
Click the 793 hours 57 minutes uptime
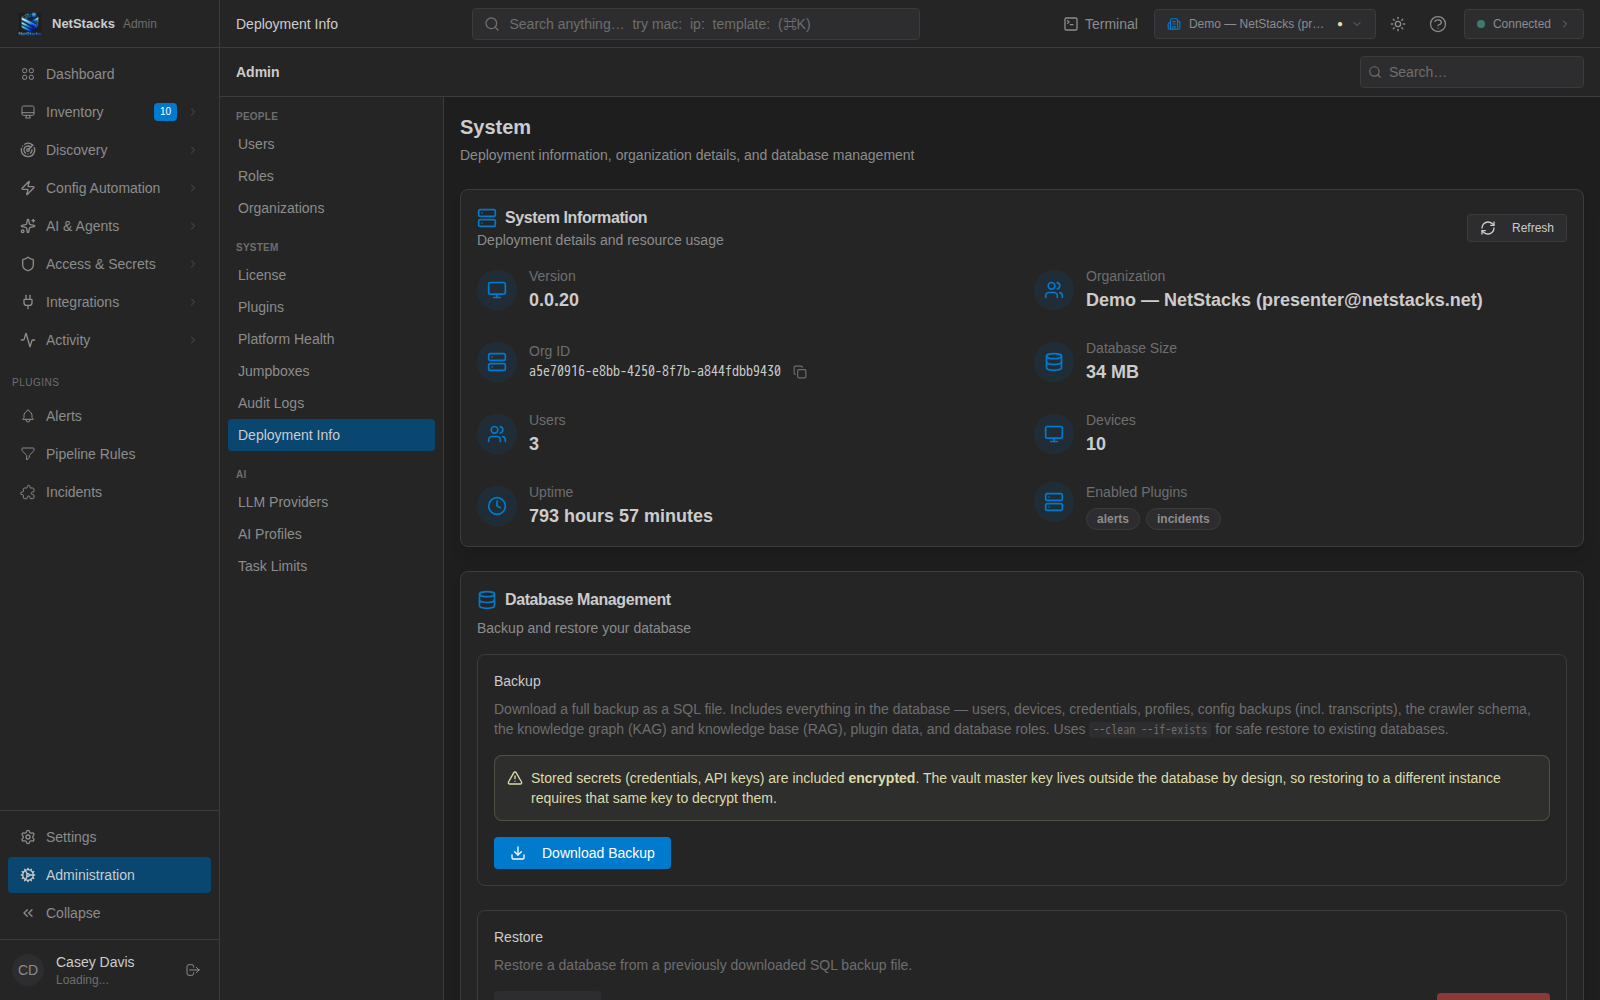[621, 516]
